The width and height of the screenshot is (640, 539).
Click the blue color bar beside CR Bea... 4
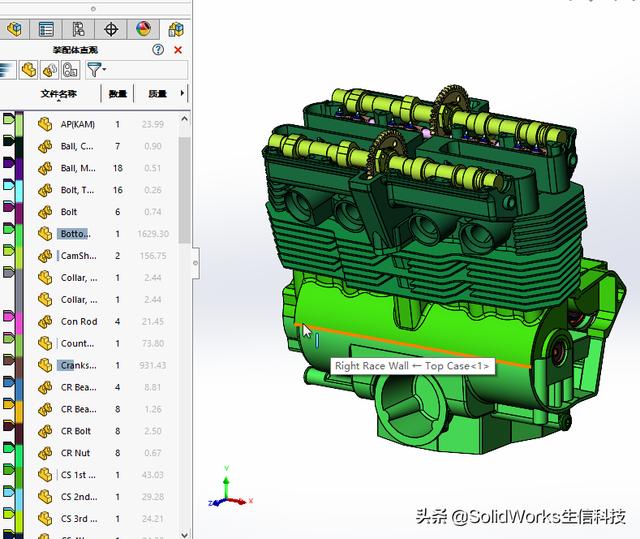coord(19,387)
